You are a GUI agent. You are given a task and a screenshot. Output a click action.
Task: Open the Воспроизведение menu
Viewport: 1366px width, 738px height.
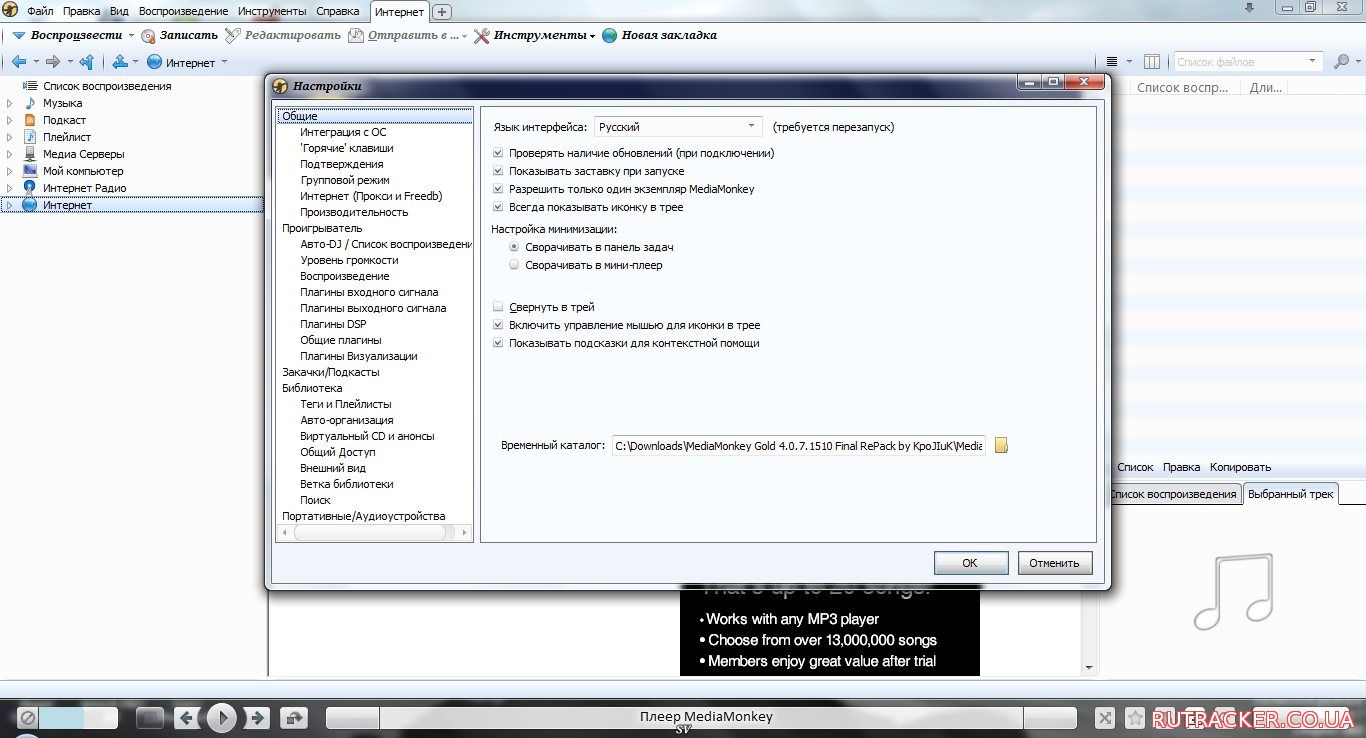[x=183, y=11]
